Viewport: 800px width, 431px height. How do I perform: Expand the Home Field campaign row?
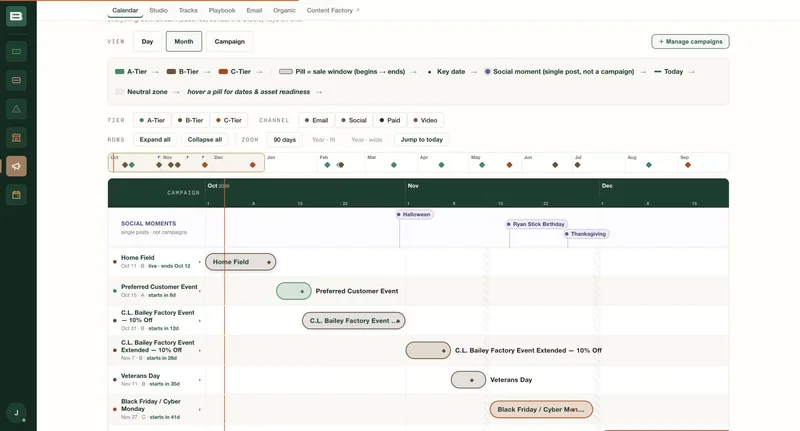[199, 262]
